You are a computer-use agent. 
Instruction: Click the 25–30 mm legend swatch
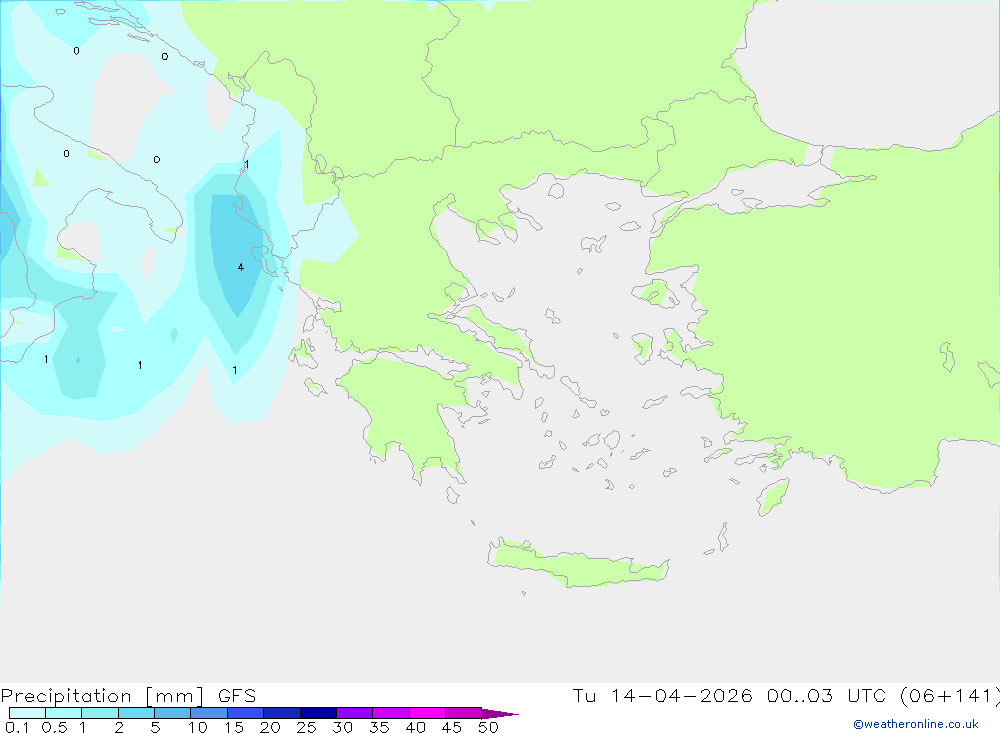pyautogui.click(x=318, y=713)
